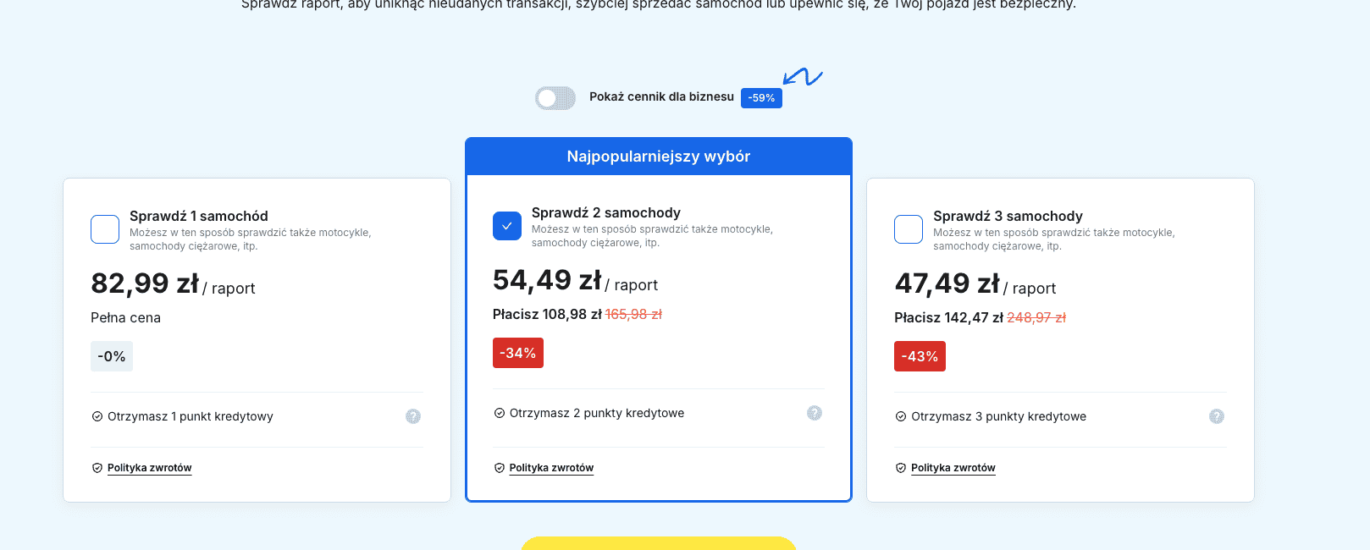The height and width of the screenshot is (550, 1370).
Task: Click check-circle icon next to 3 punkty kredytowe
Action: 901,416
